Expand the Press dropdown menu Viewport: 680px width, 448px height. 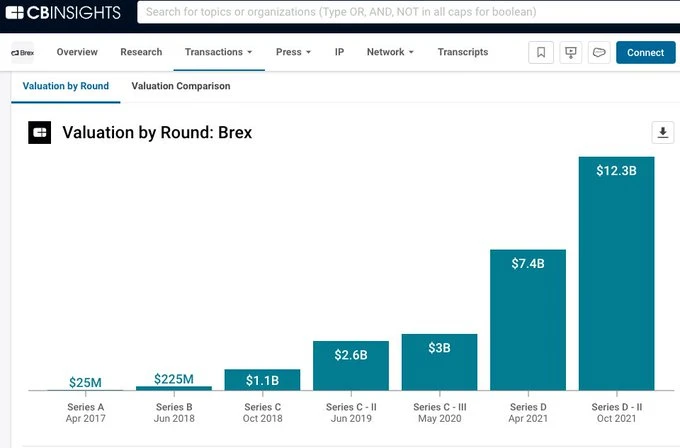[x=294, y=52]
